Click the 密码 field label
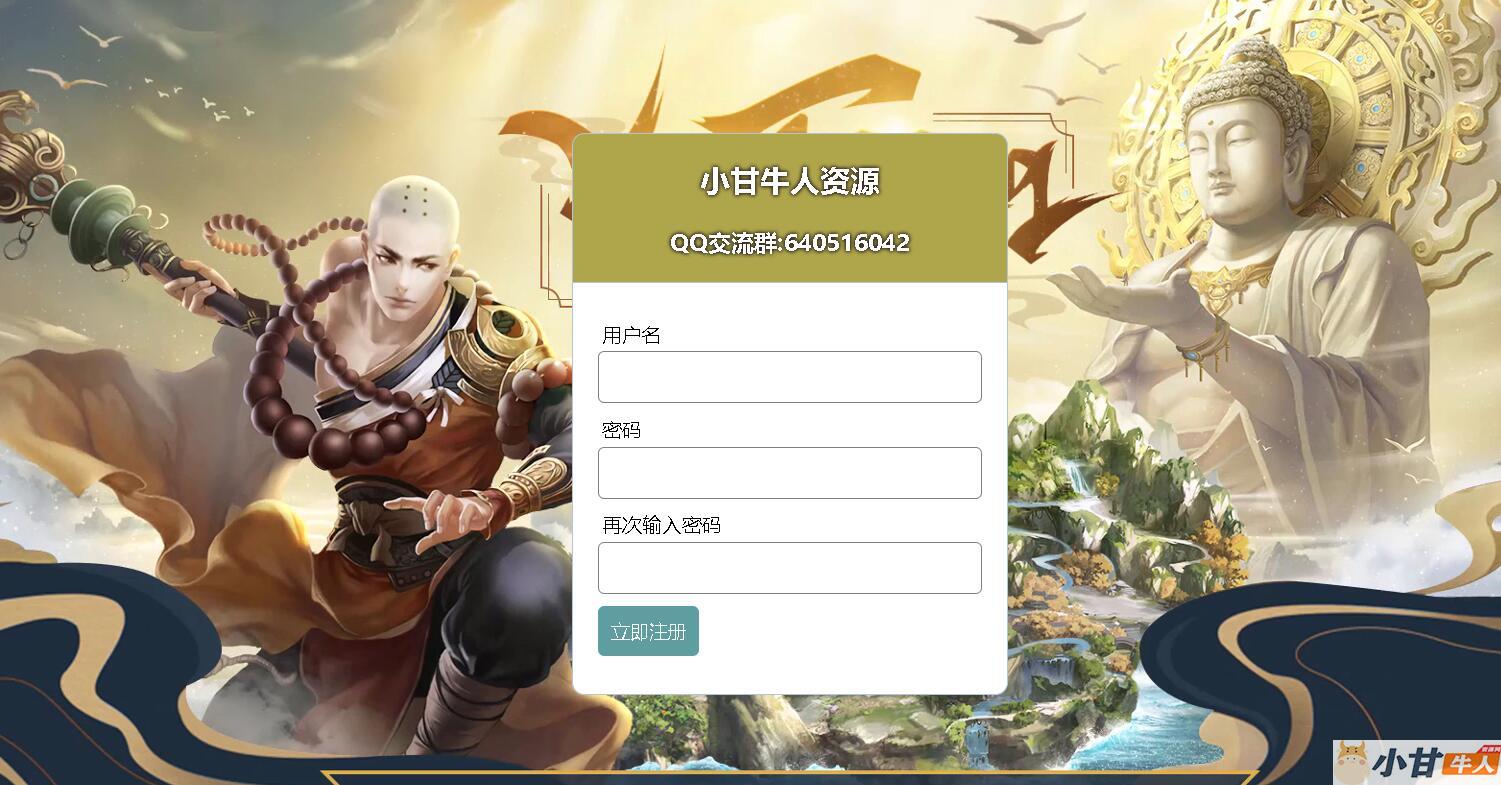1501x785 pixels. [621, 430]
